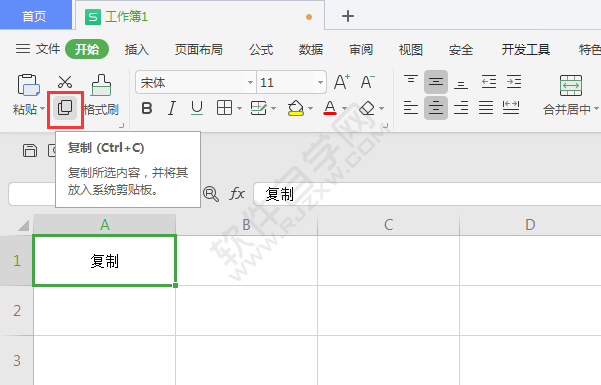Open the font size dropdown
This screenshot has height=385, width=601.
[x=320, y=82]
